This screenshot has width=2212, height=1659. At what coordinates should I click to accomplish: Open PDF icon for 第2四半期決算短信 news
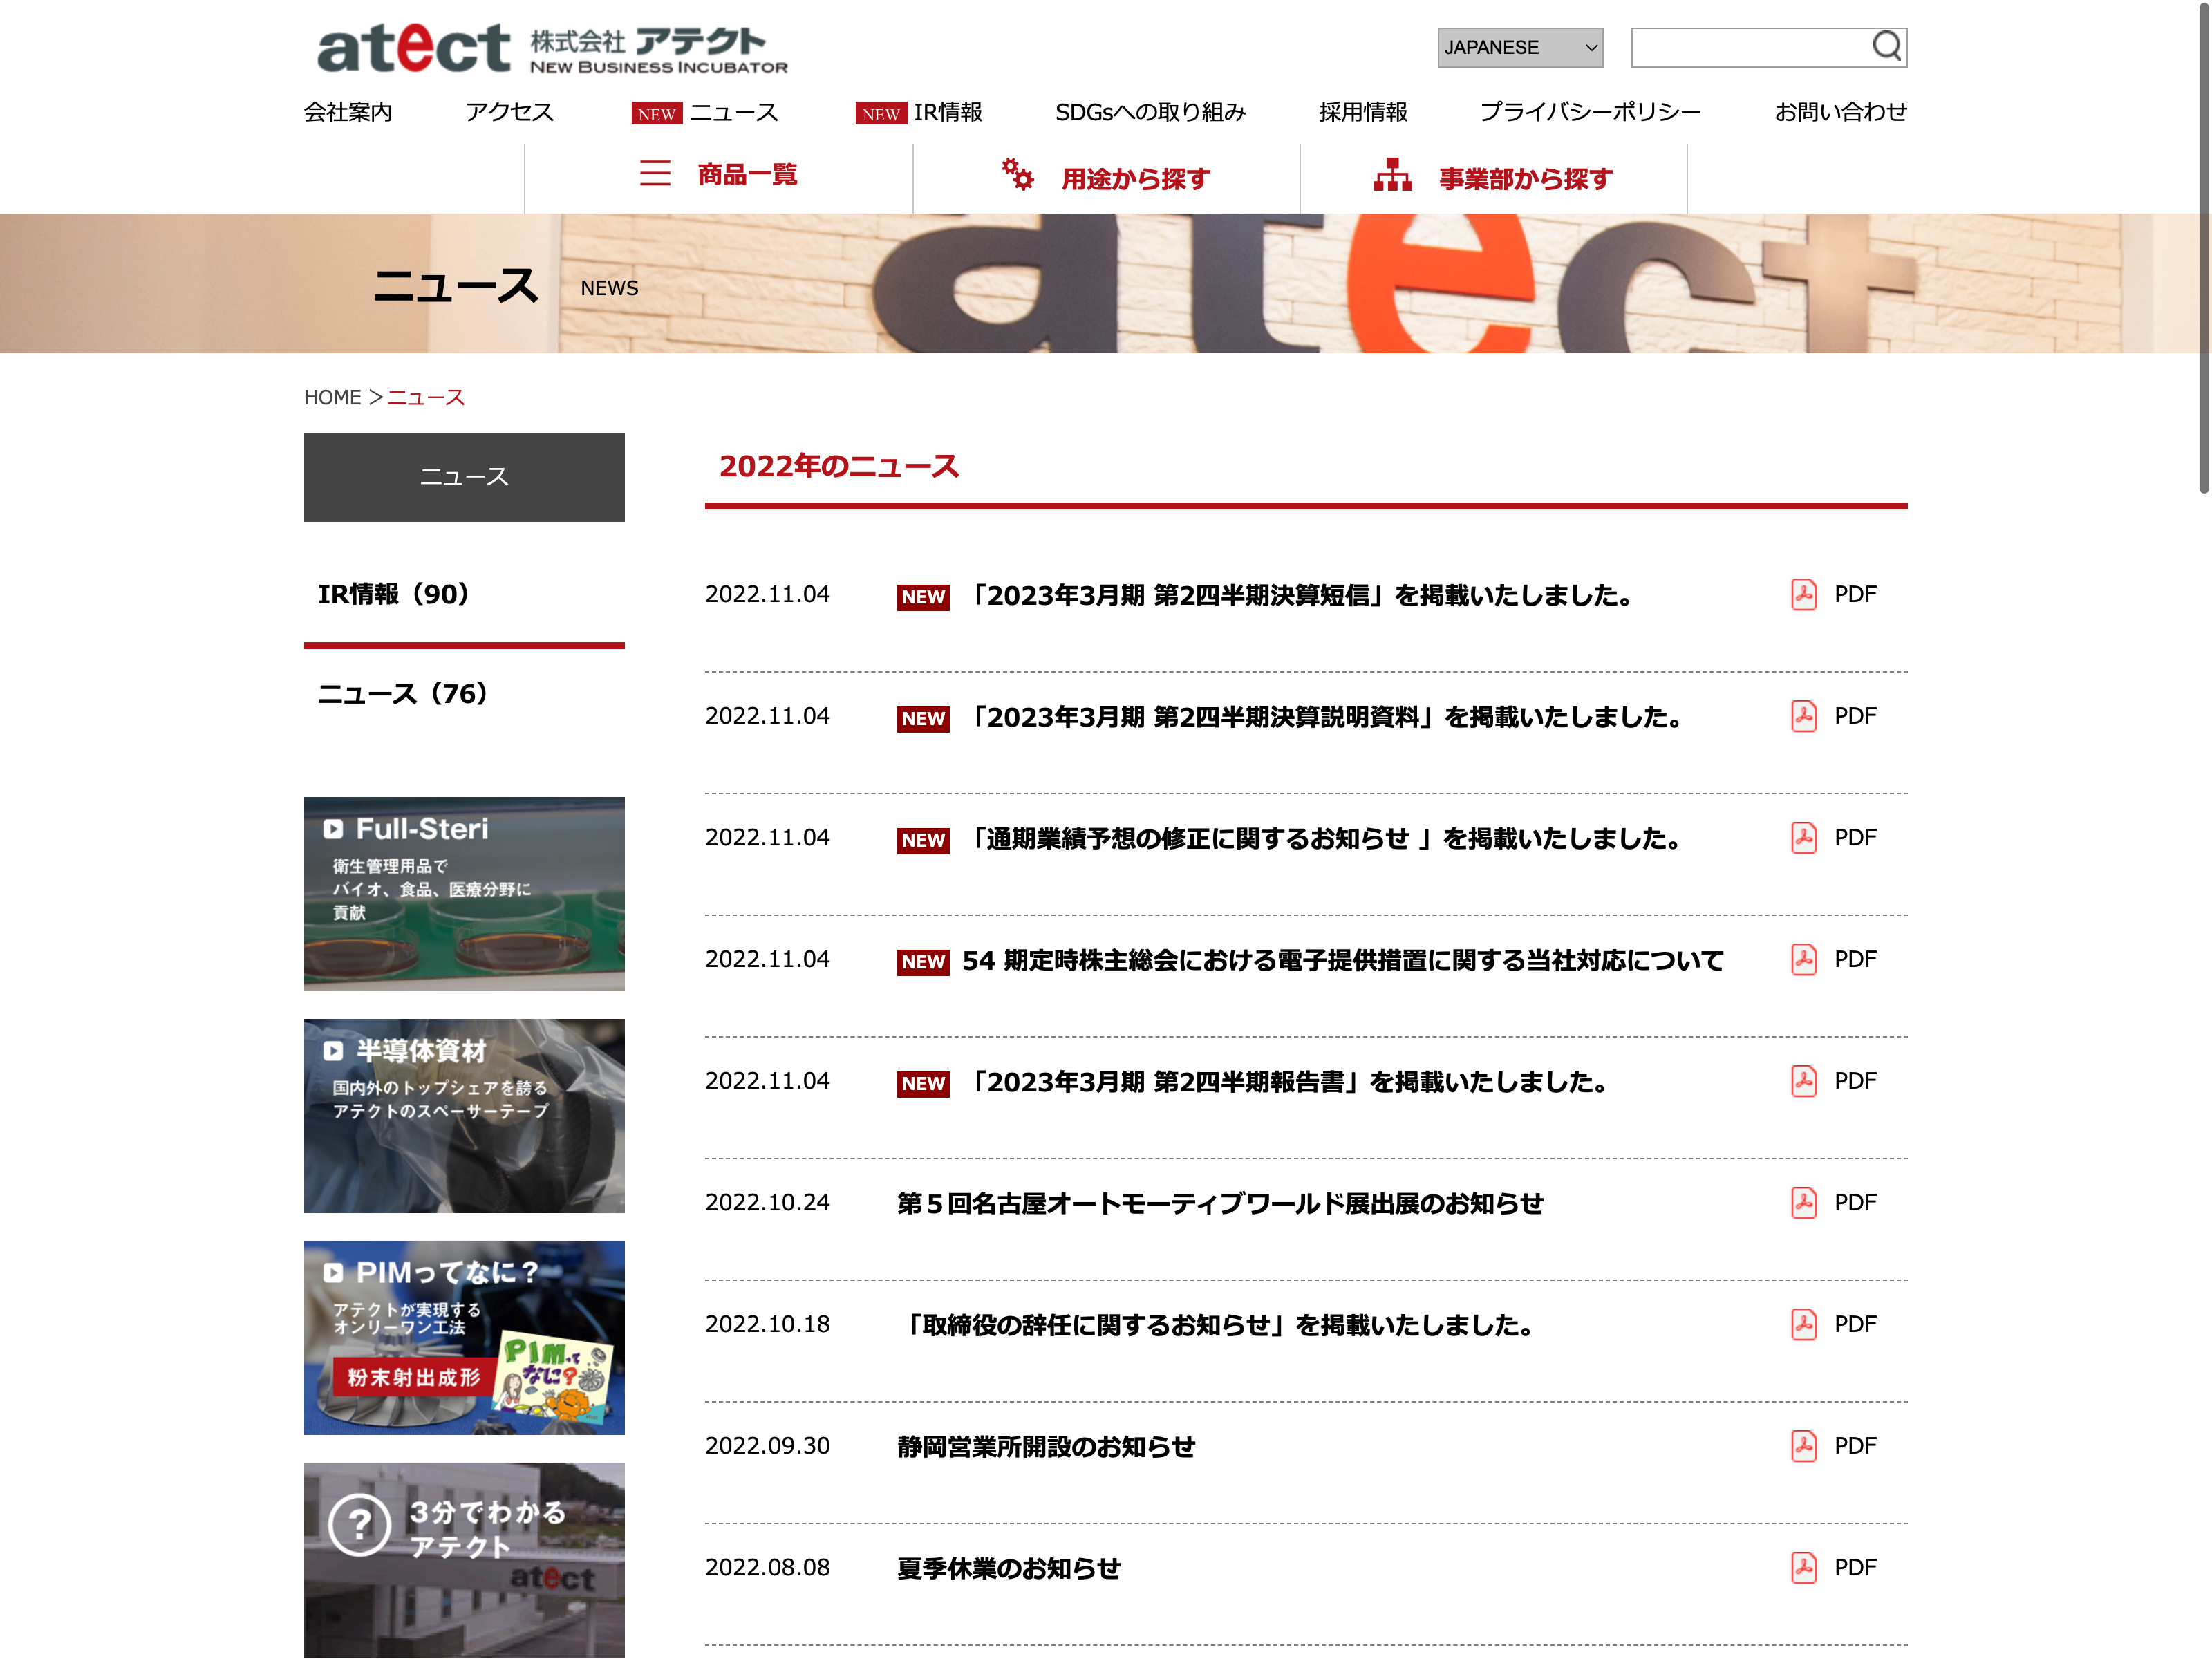1803,595
